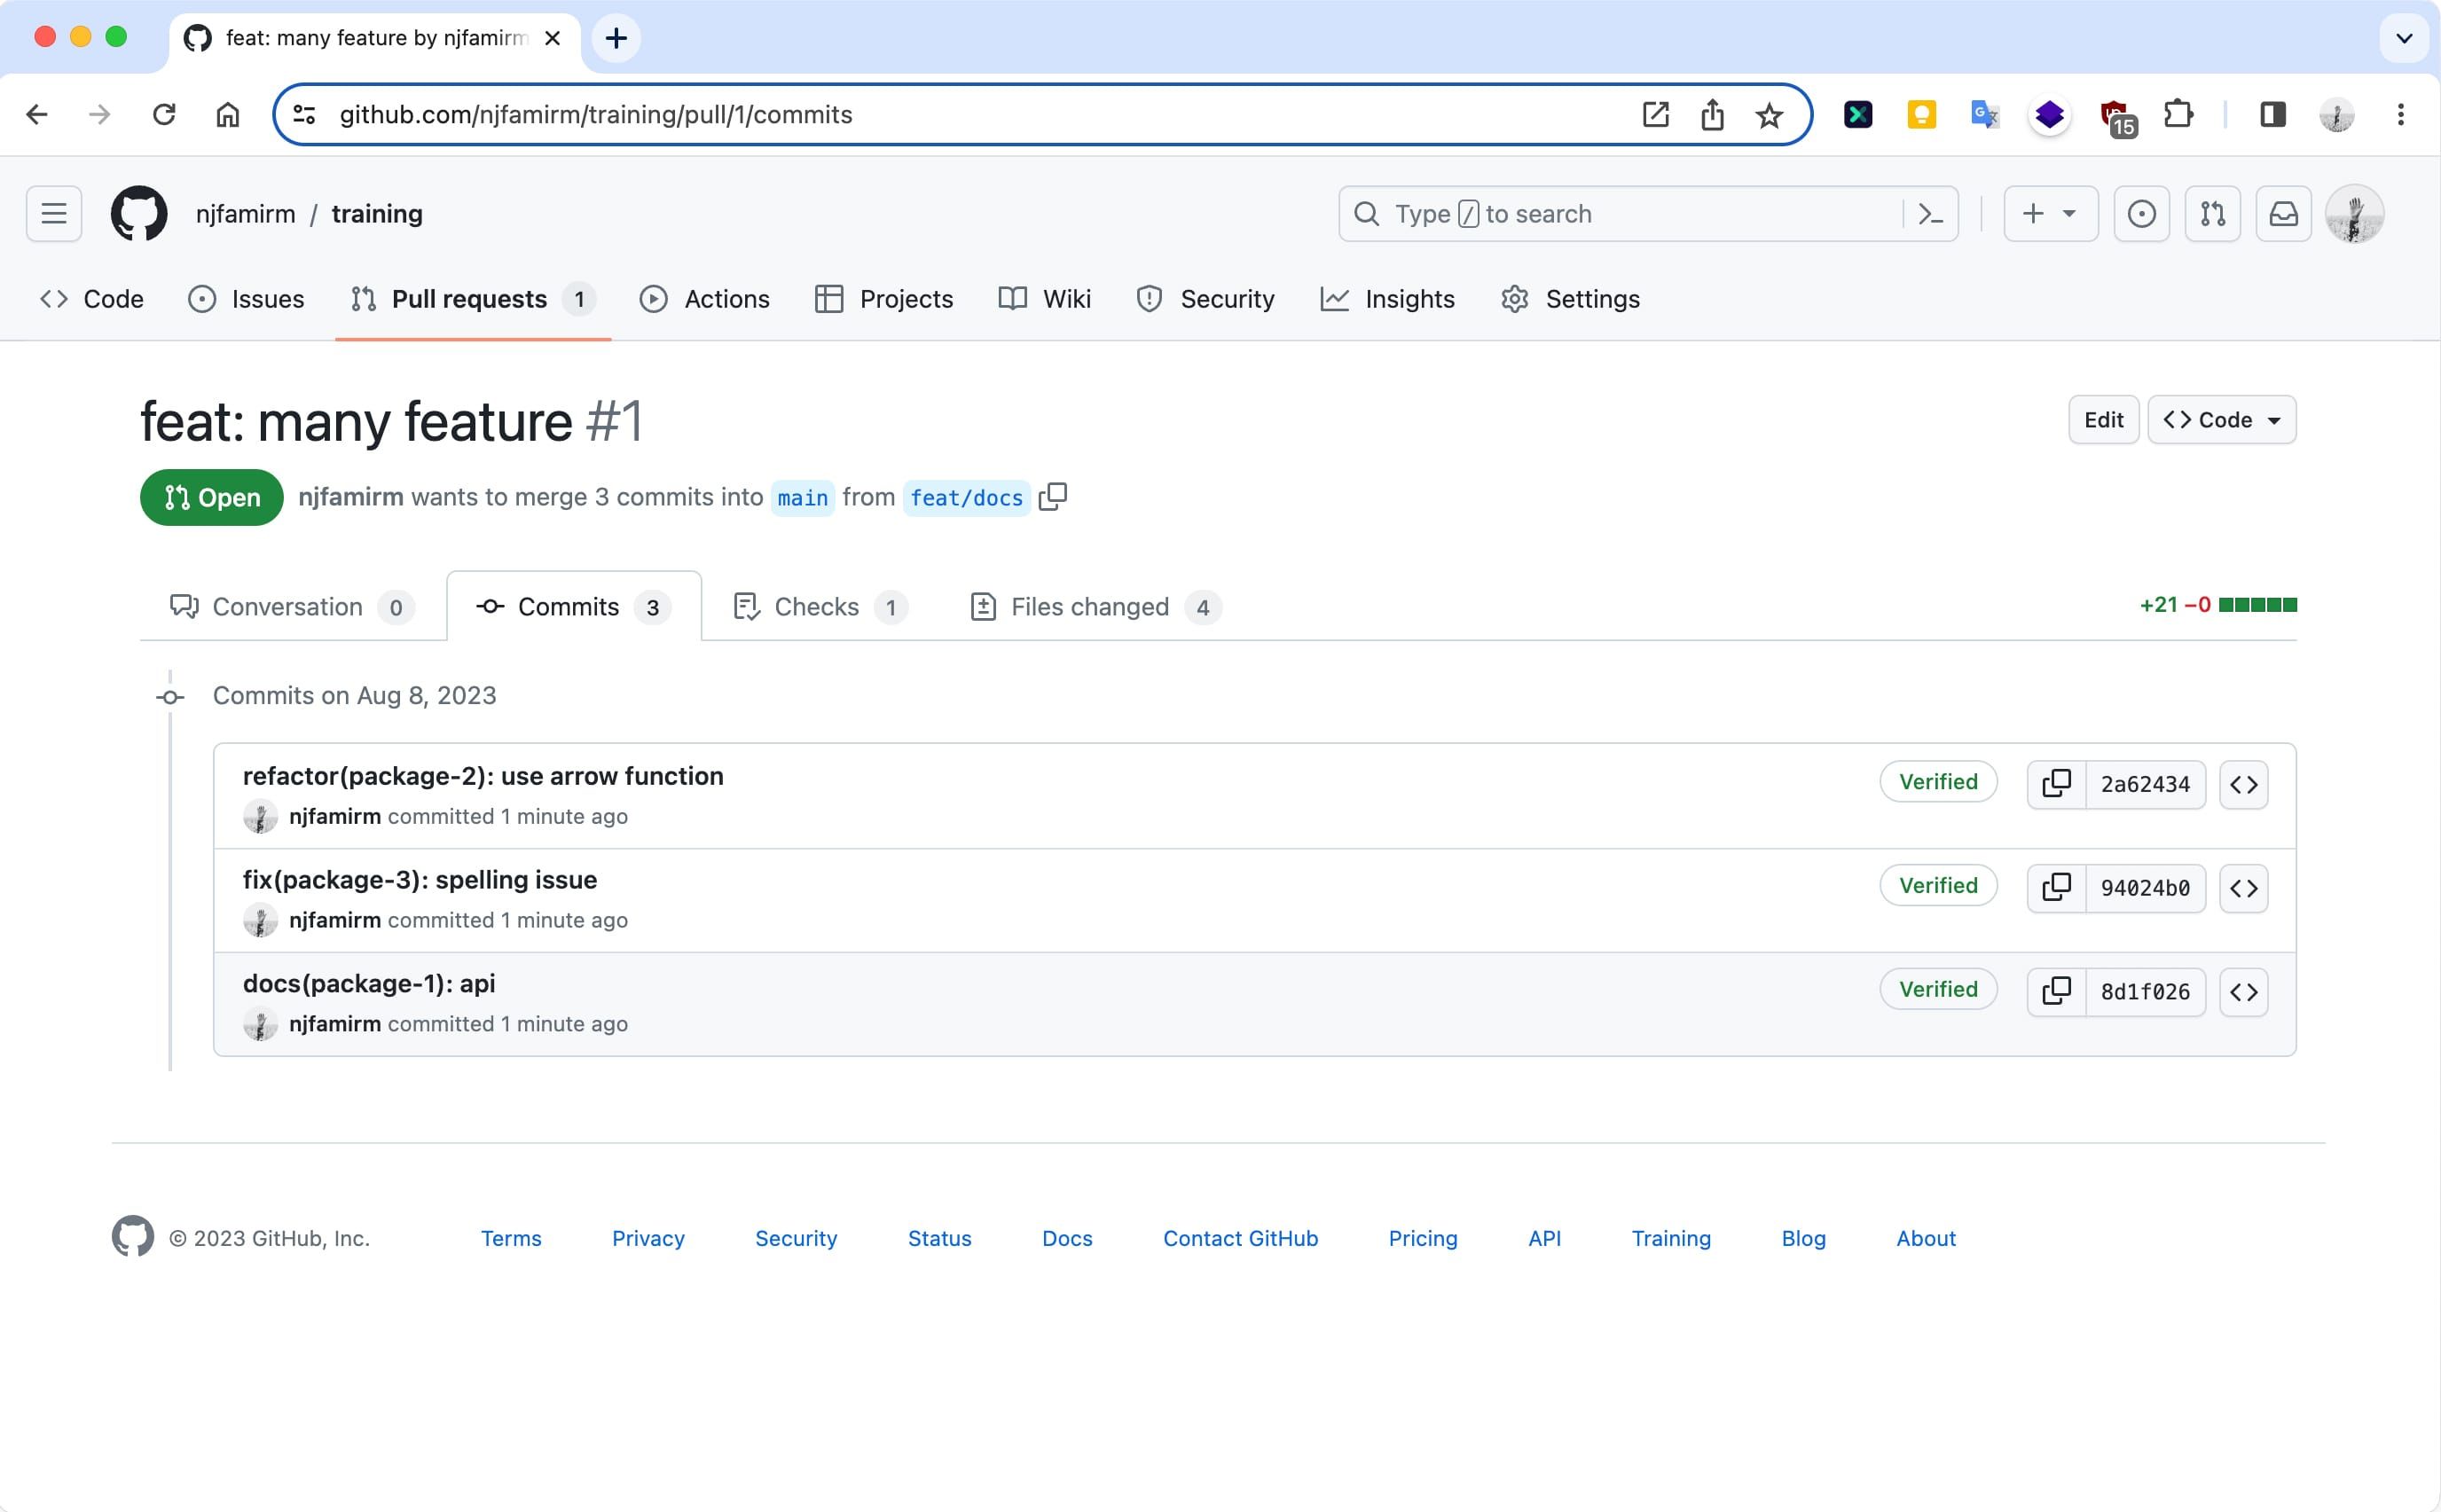Toggle the Verified badge on fix commit

click(1941, 884)
